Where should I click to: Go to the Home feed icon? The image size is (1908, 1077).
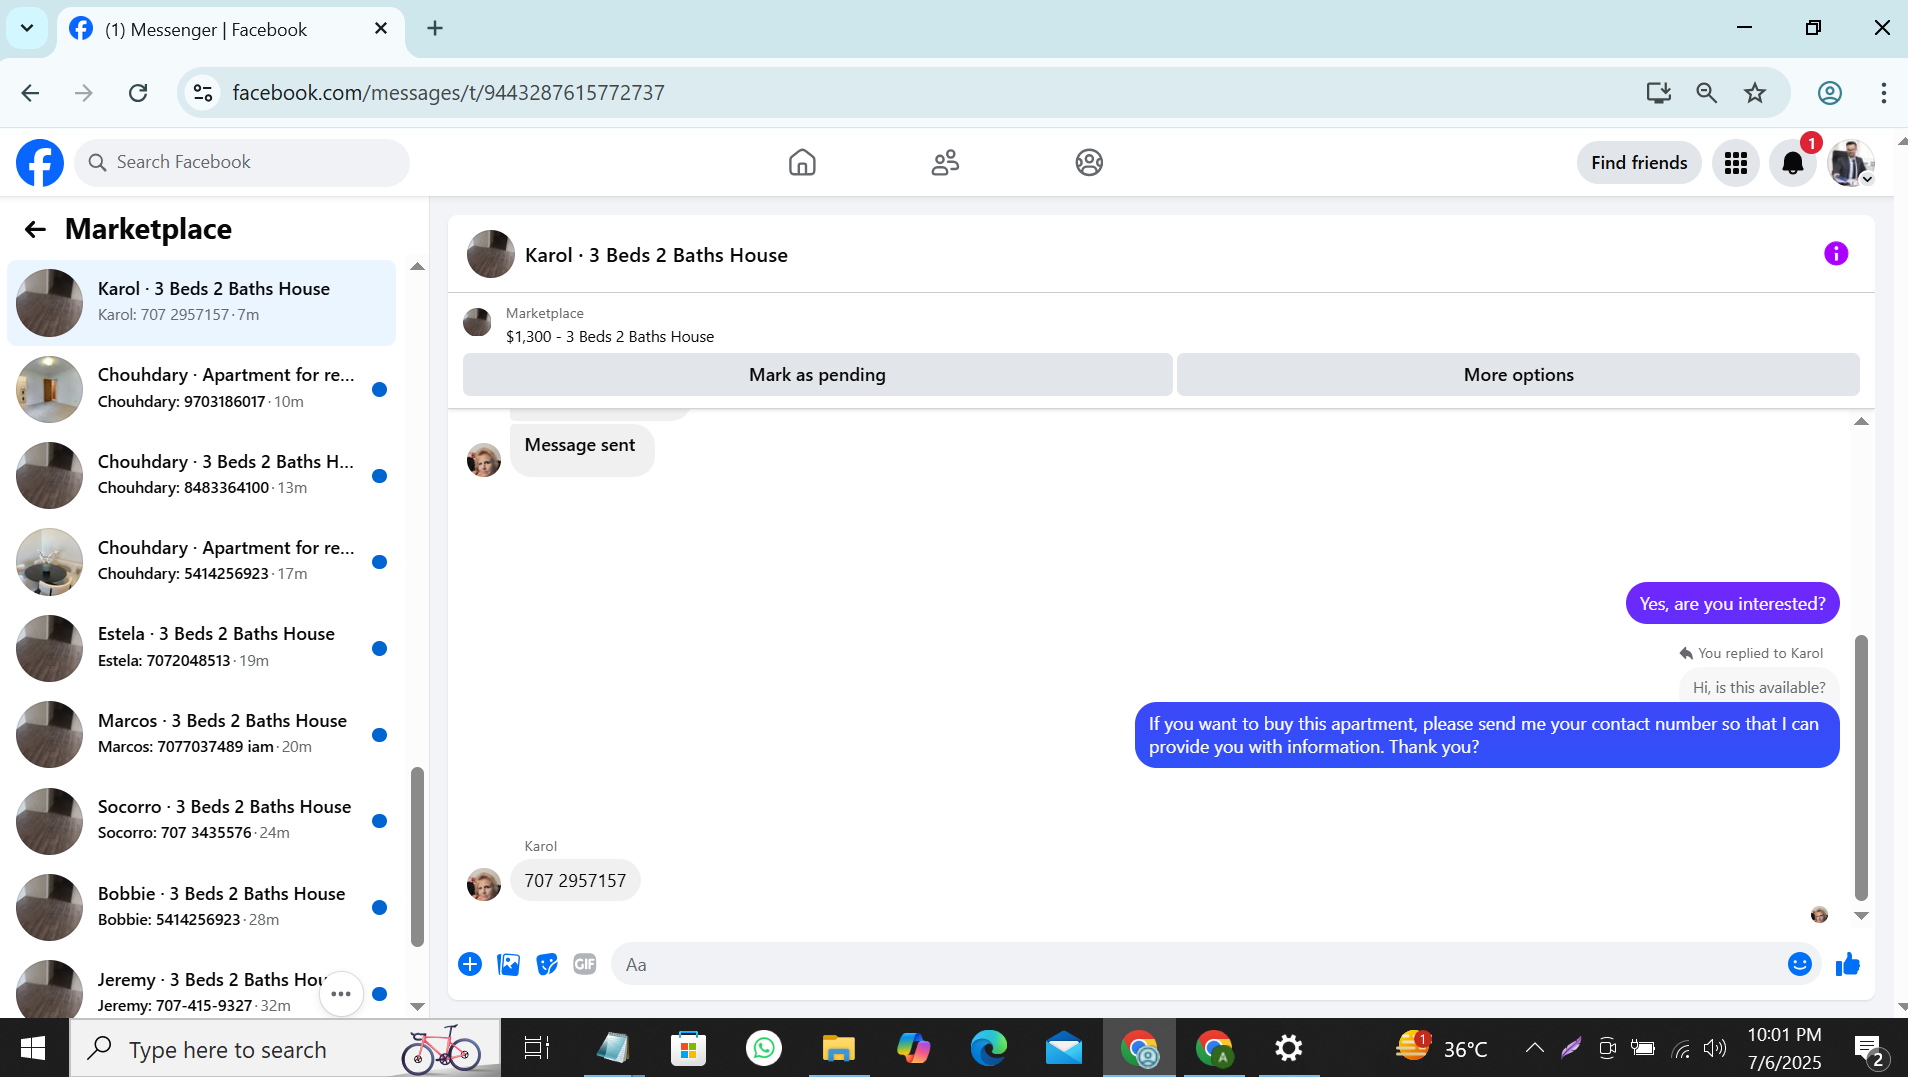(802, 162)
